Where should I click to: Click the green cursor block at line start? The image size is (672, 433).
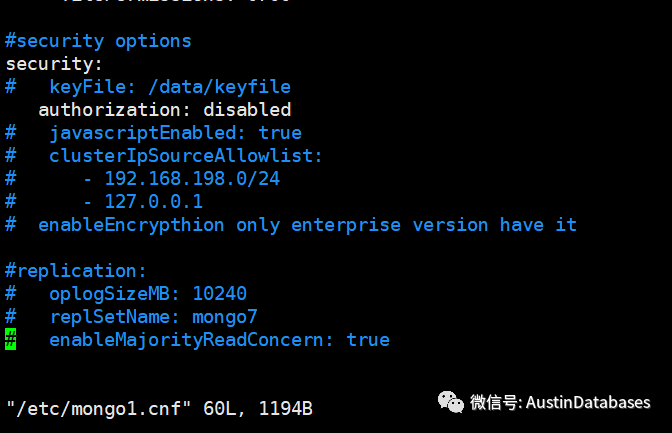[x=11, y=340]
